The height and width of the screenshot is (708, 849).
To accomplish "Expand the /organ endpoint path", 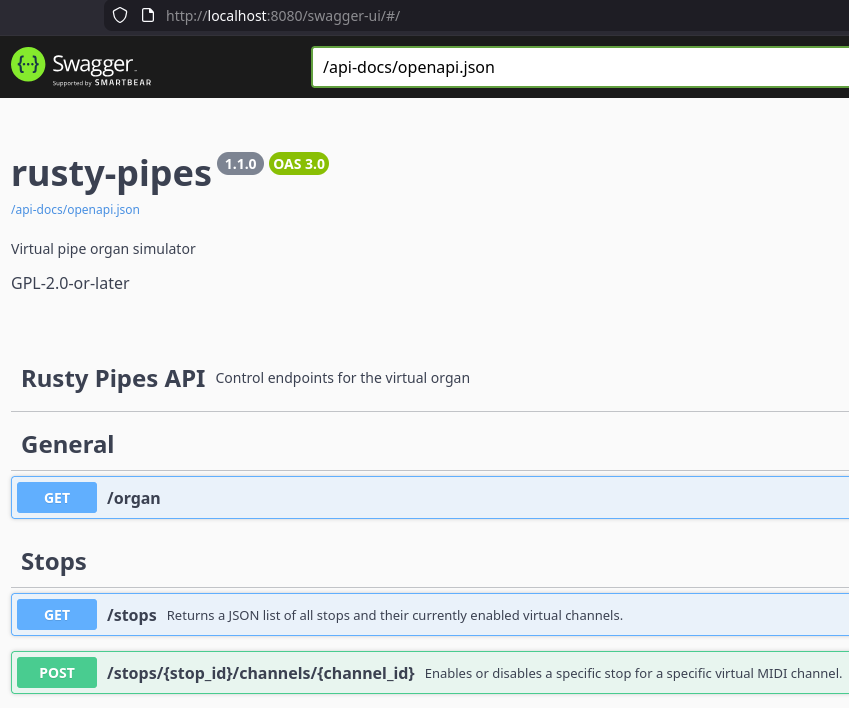I will (134, 498).
